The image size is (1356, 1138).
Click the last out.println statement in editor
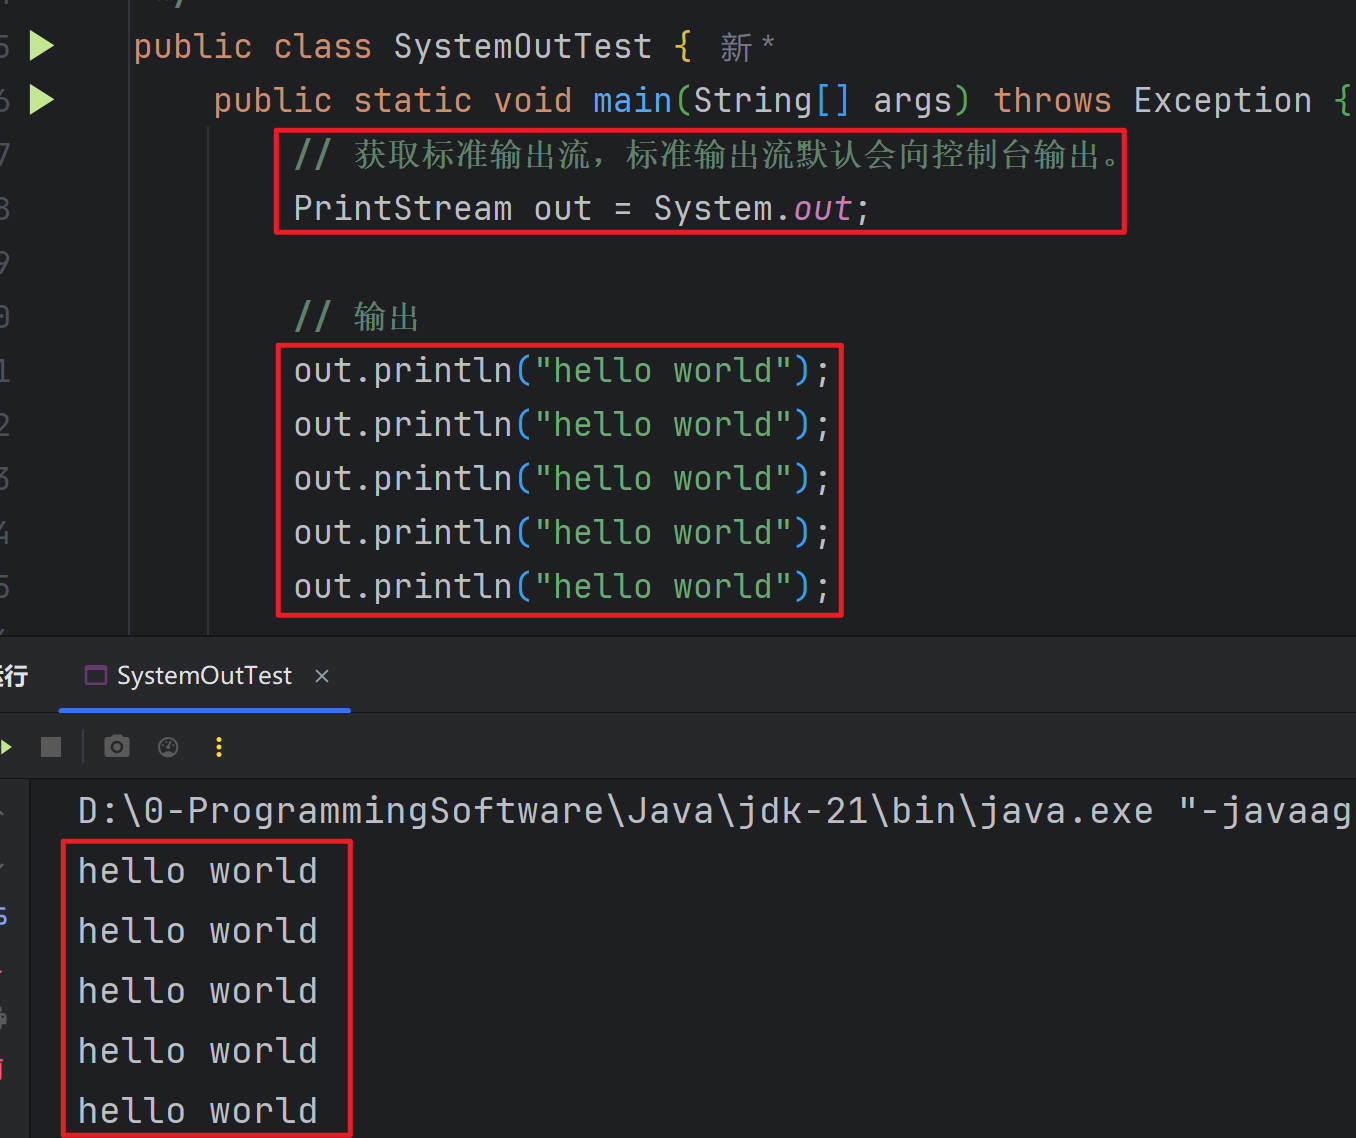pos(560,587)
